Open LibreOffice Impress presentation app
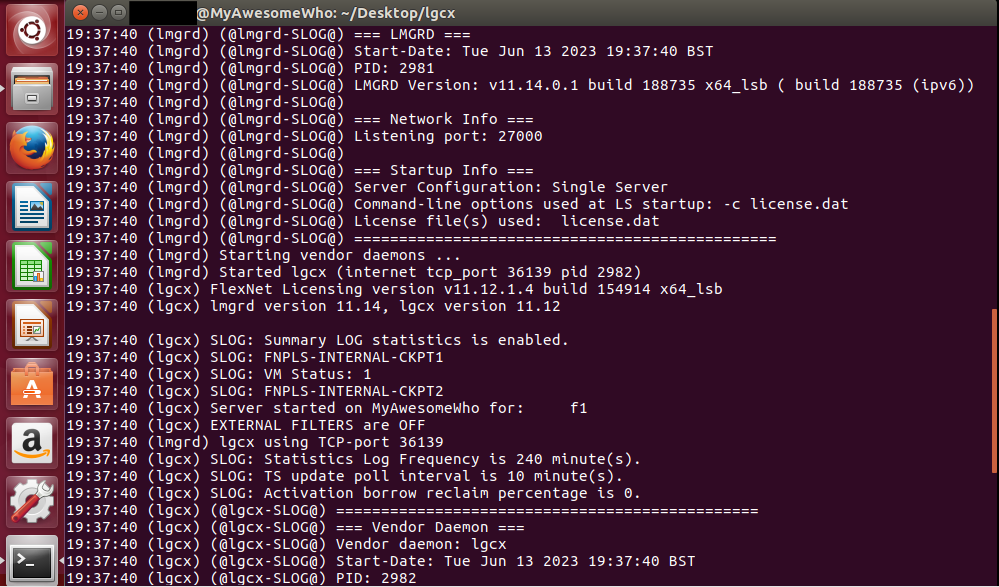This screenshot has height=587, width=999. point(32,326)
